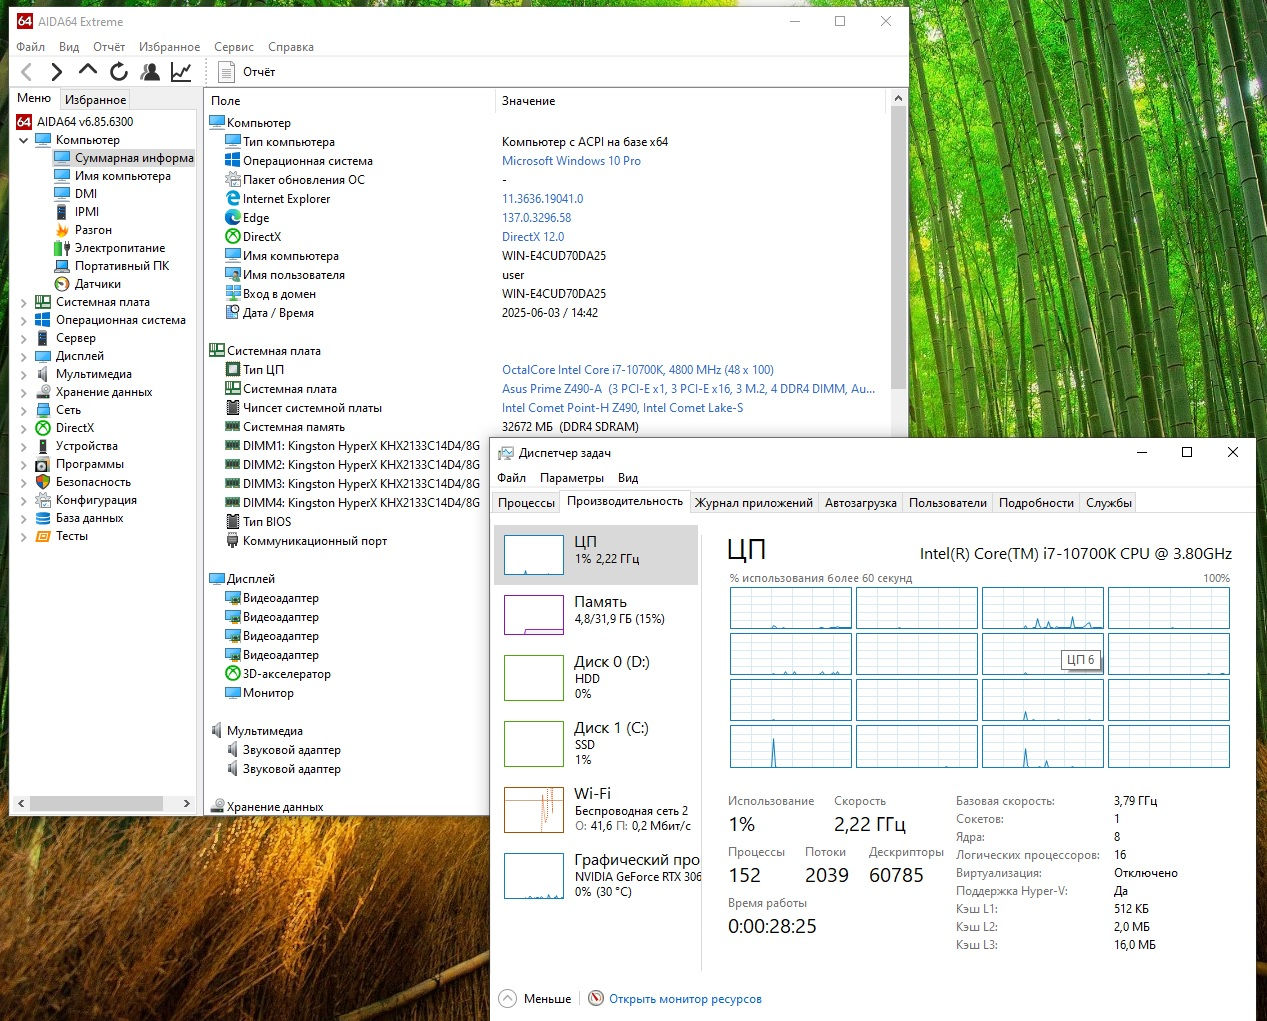Open the Asus Prime Z490-A link
Image resolution: width=1267 pixels, height=1021 pixels.
(x=688, y=389)
